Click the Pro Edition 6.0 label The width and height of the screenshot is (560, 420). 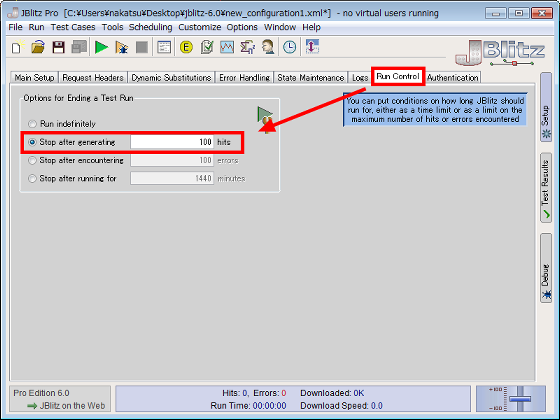pos(41,393)
